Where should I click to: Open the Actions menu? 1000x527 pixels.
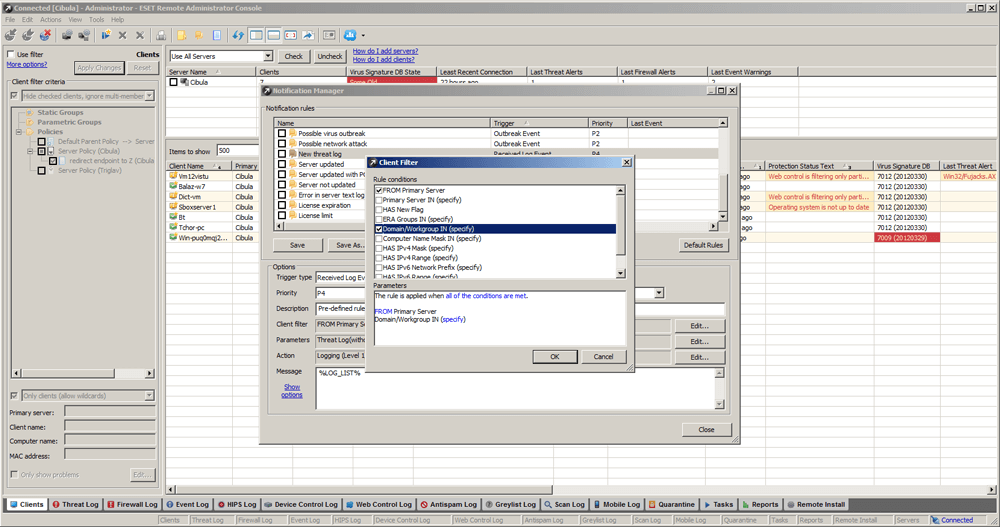tap(51, 20)
